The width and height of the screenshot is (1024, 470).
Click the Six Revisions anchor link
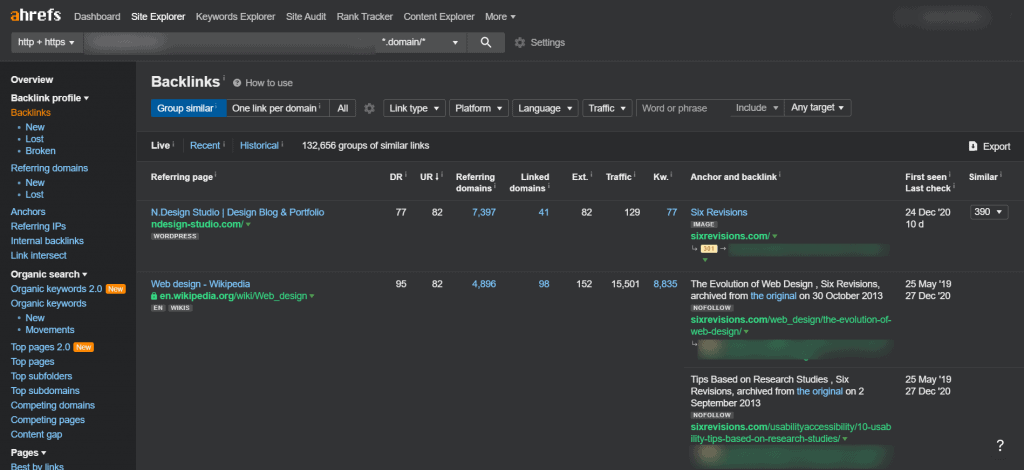click(x=718, y=212)
